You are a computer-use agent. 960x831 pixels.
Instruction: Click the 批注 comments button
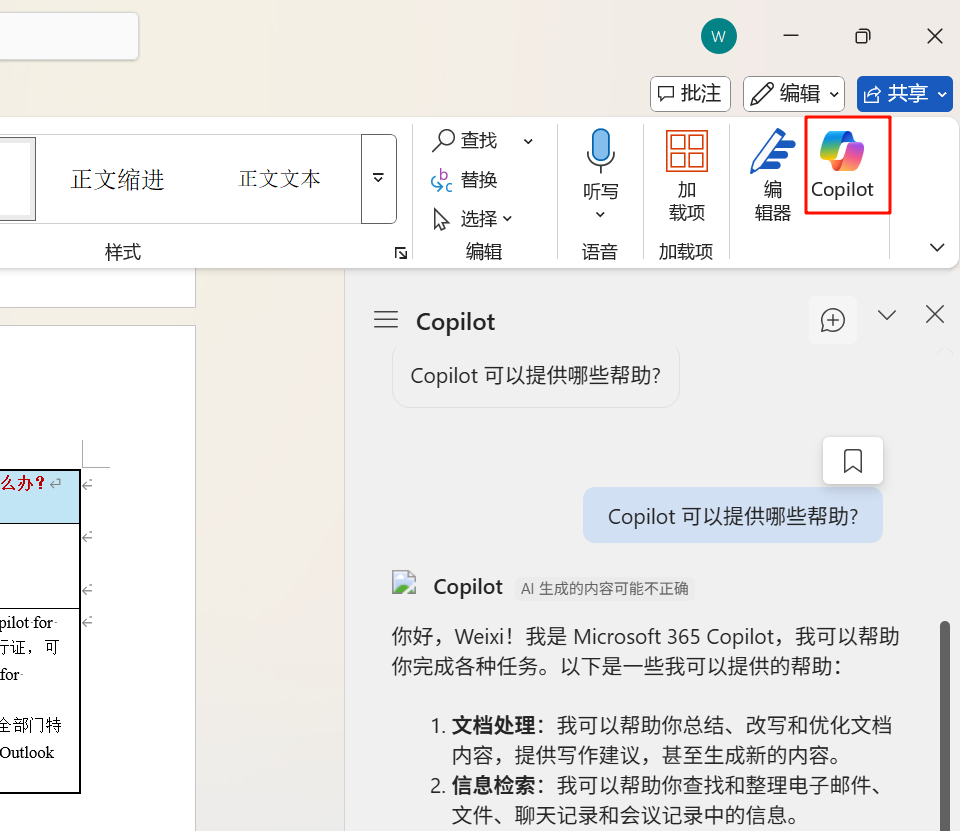click(x=690, y=94)
